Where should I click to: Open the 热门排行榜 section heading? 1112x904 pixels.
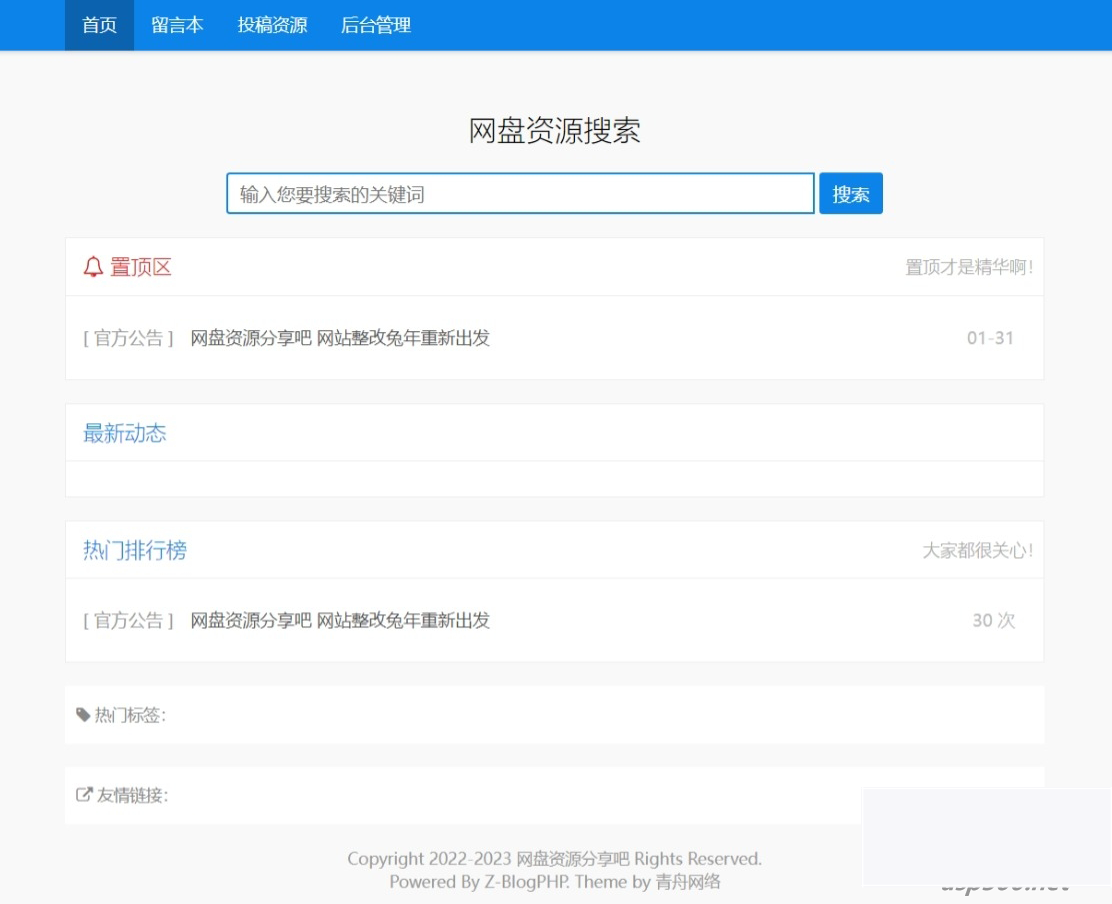click(134, 550)
